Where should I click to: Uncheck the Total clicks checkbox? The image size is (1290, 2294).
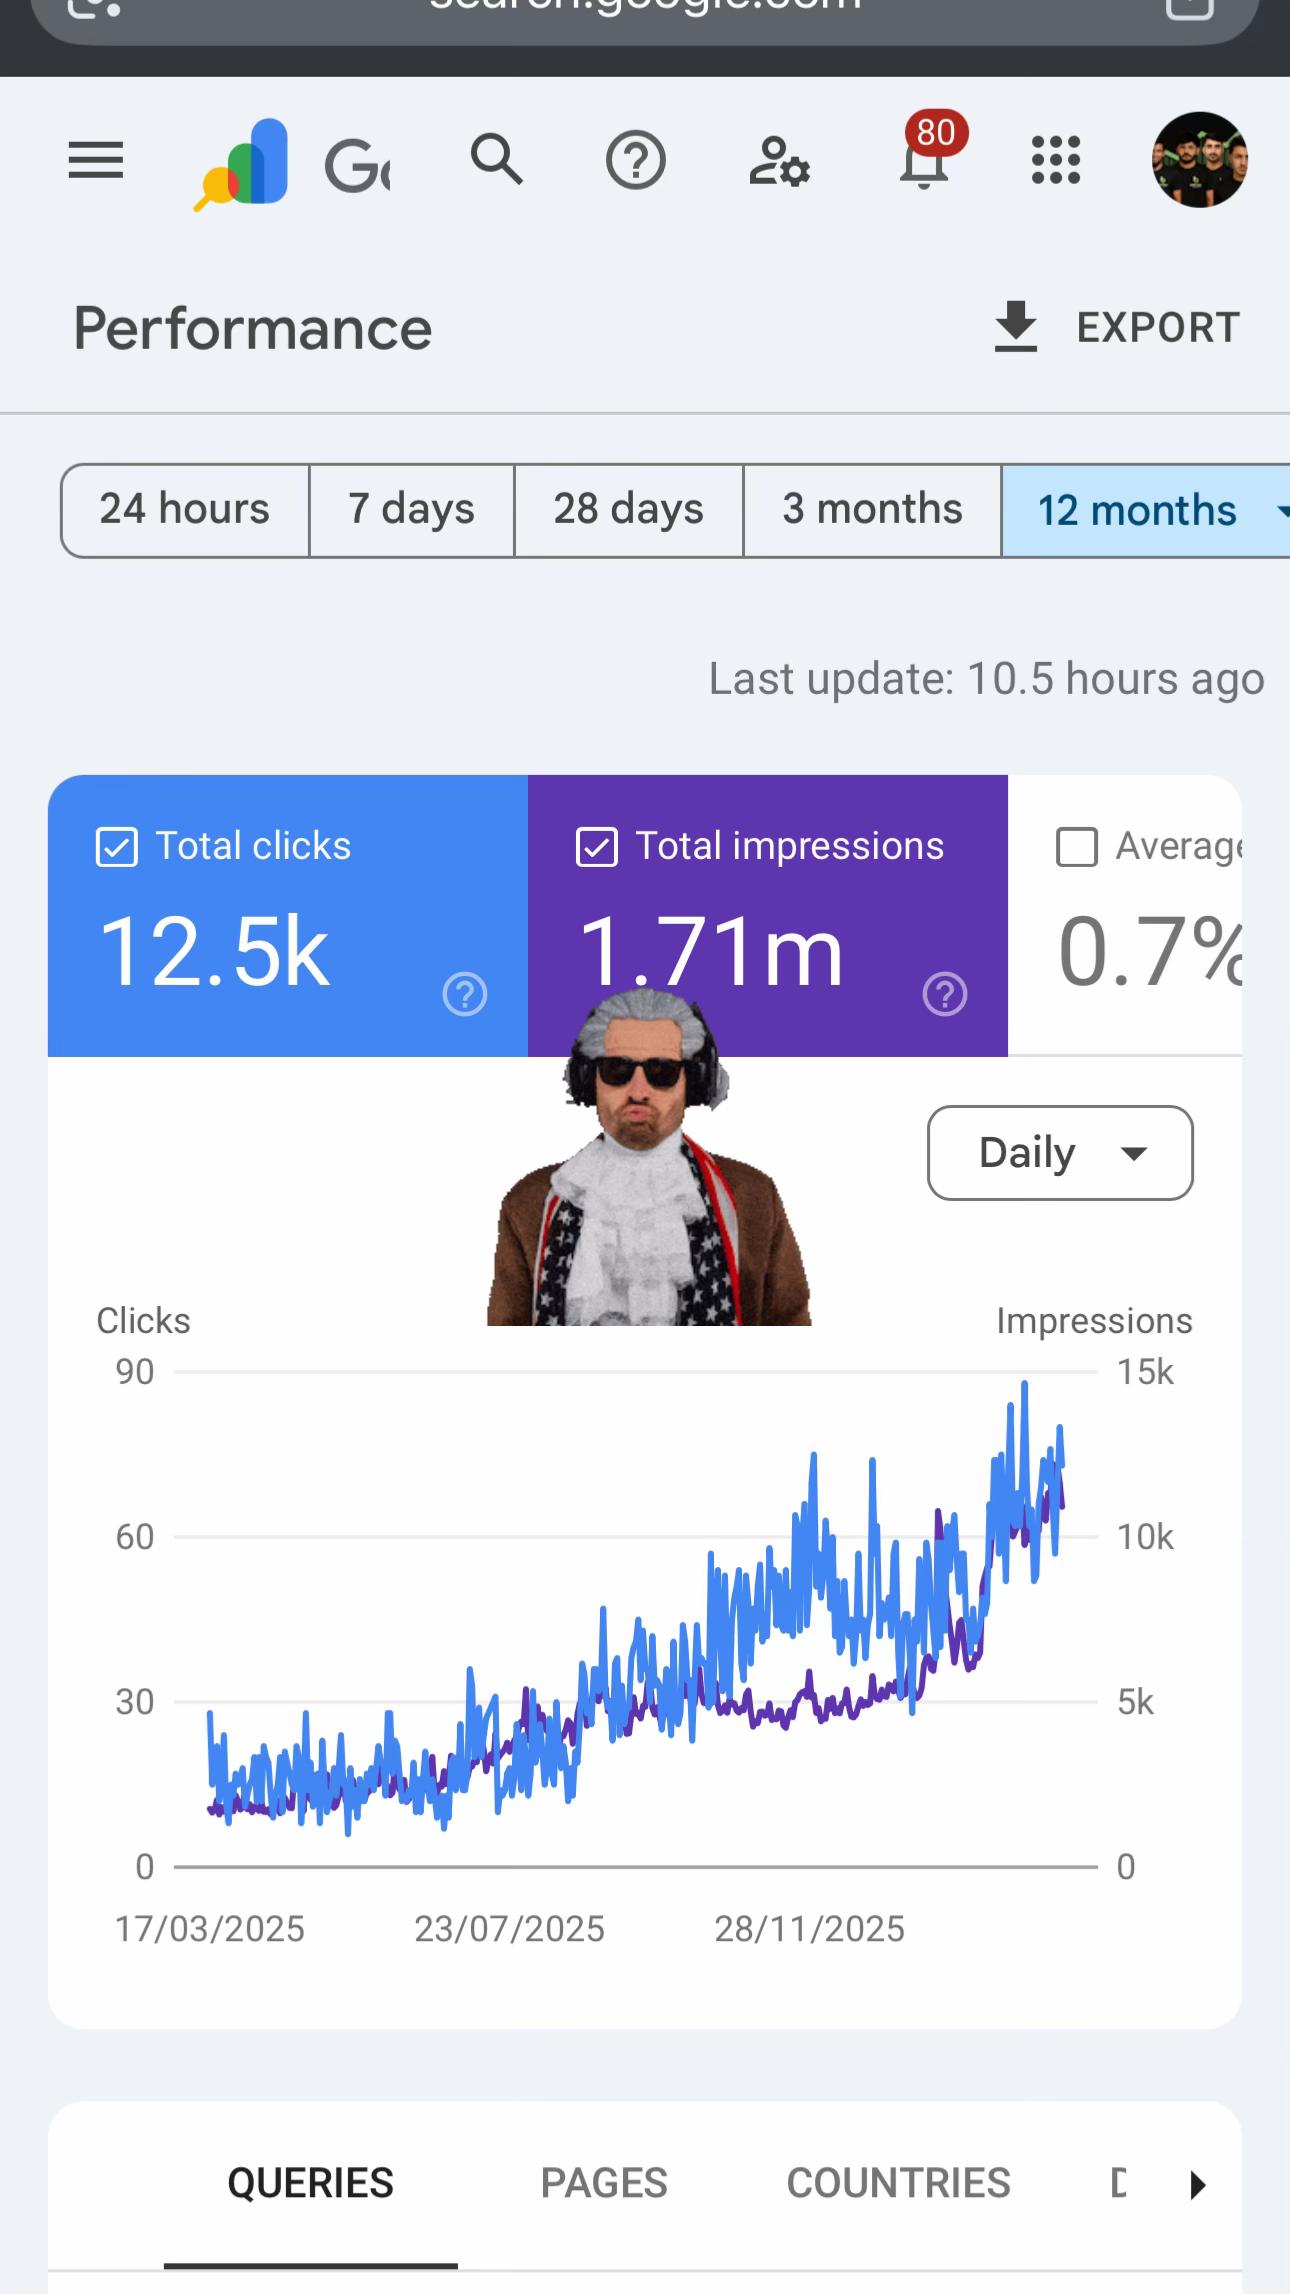click(x=116, y=847)
